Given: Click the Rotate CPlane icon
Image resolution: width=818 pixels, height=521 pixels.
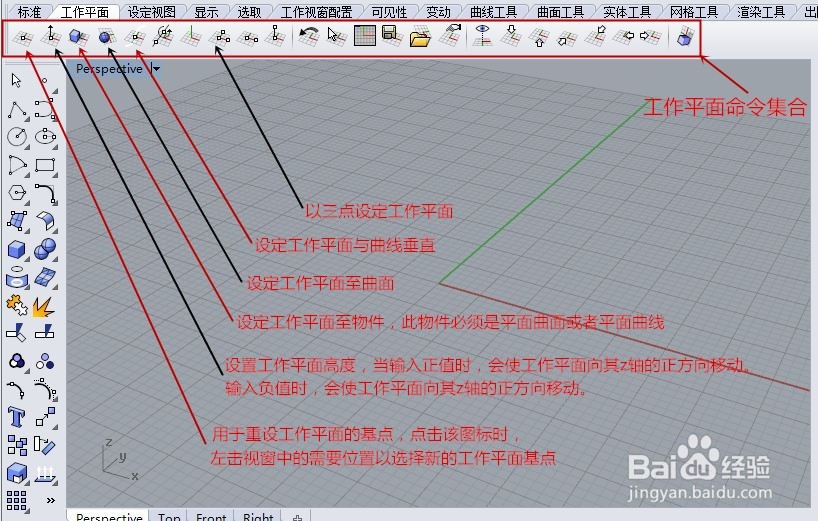Looking at the screenshot, I should pyautogui.click(x=163, y=36).
